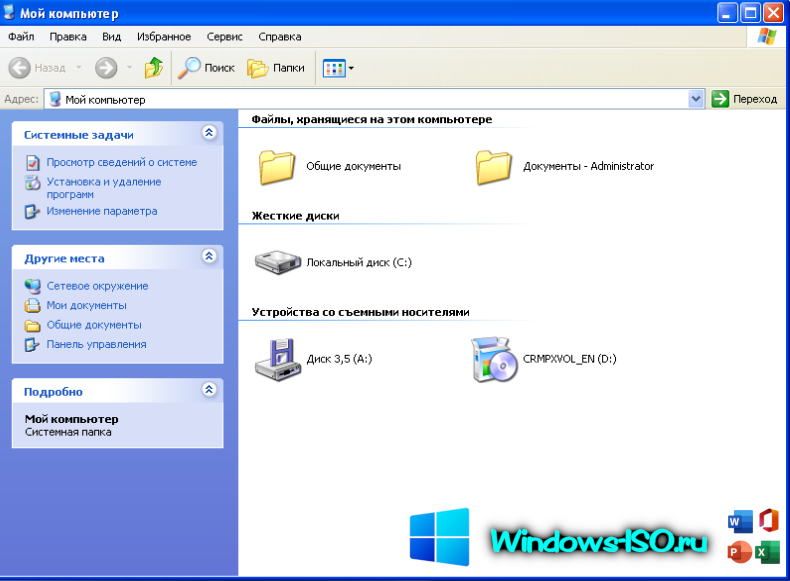This screenshot has height=581, width=790.
Task: Open Forward button history dropdown arrow
Action: tap(129, 68)
